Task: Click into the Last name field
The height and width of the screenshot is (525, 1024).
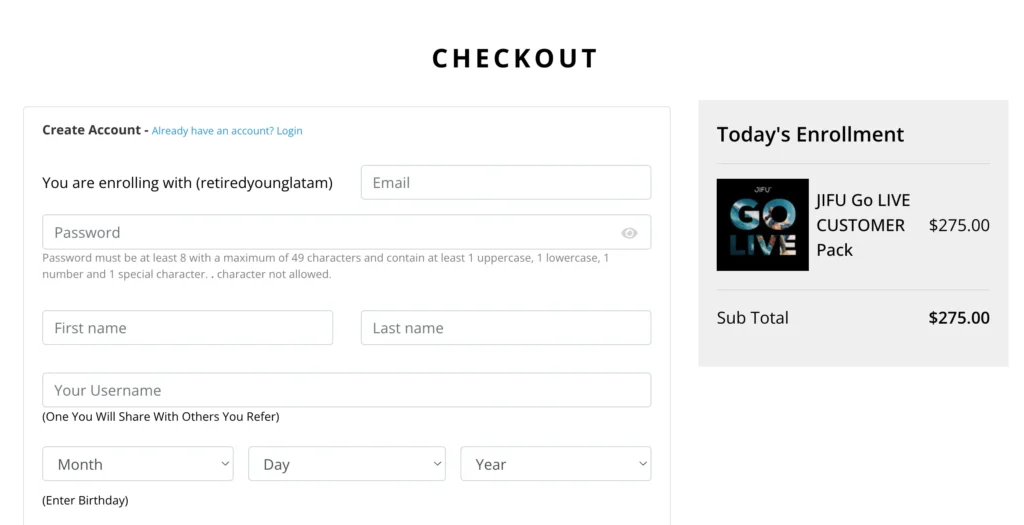Action: (506, 327)
